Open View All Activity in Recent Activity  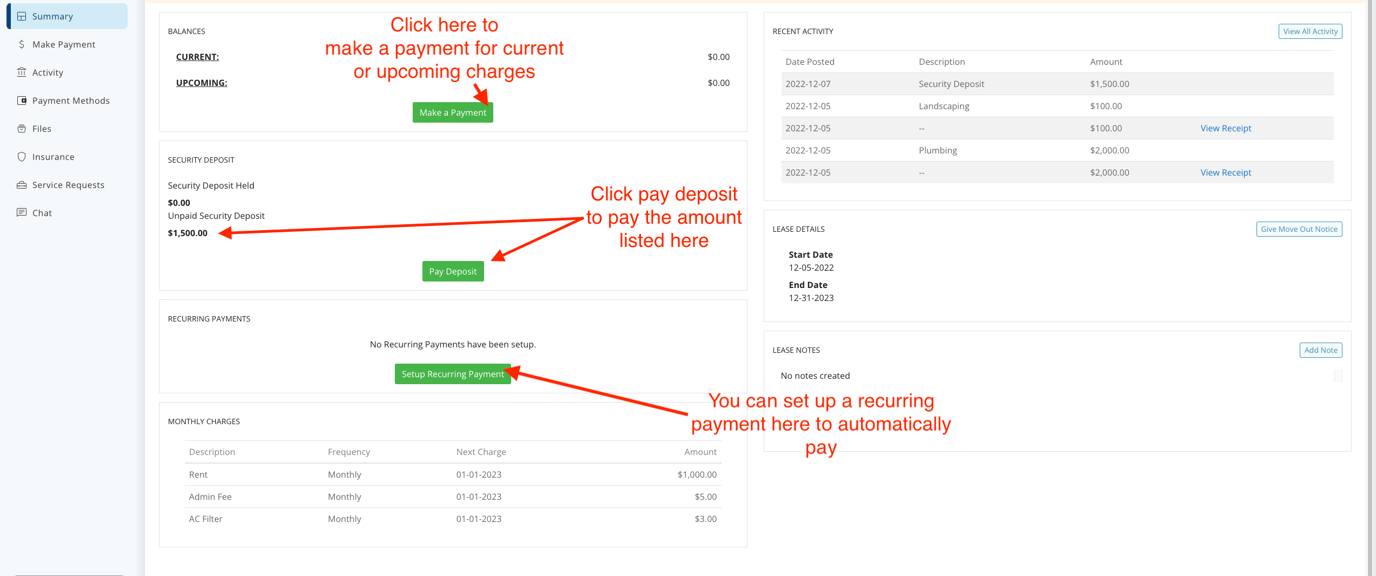point(1310,31)
